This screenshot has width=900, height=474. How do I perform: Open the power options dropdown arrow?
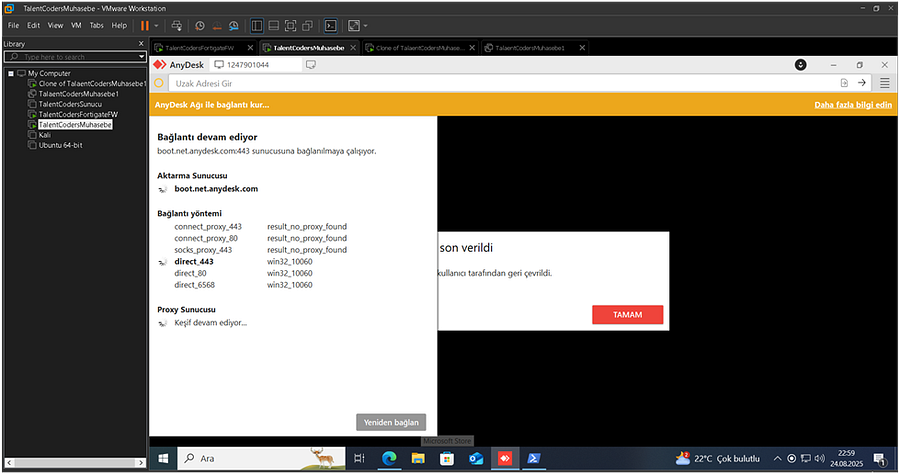tap(156, 26)
